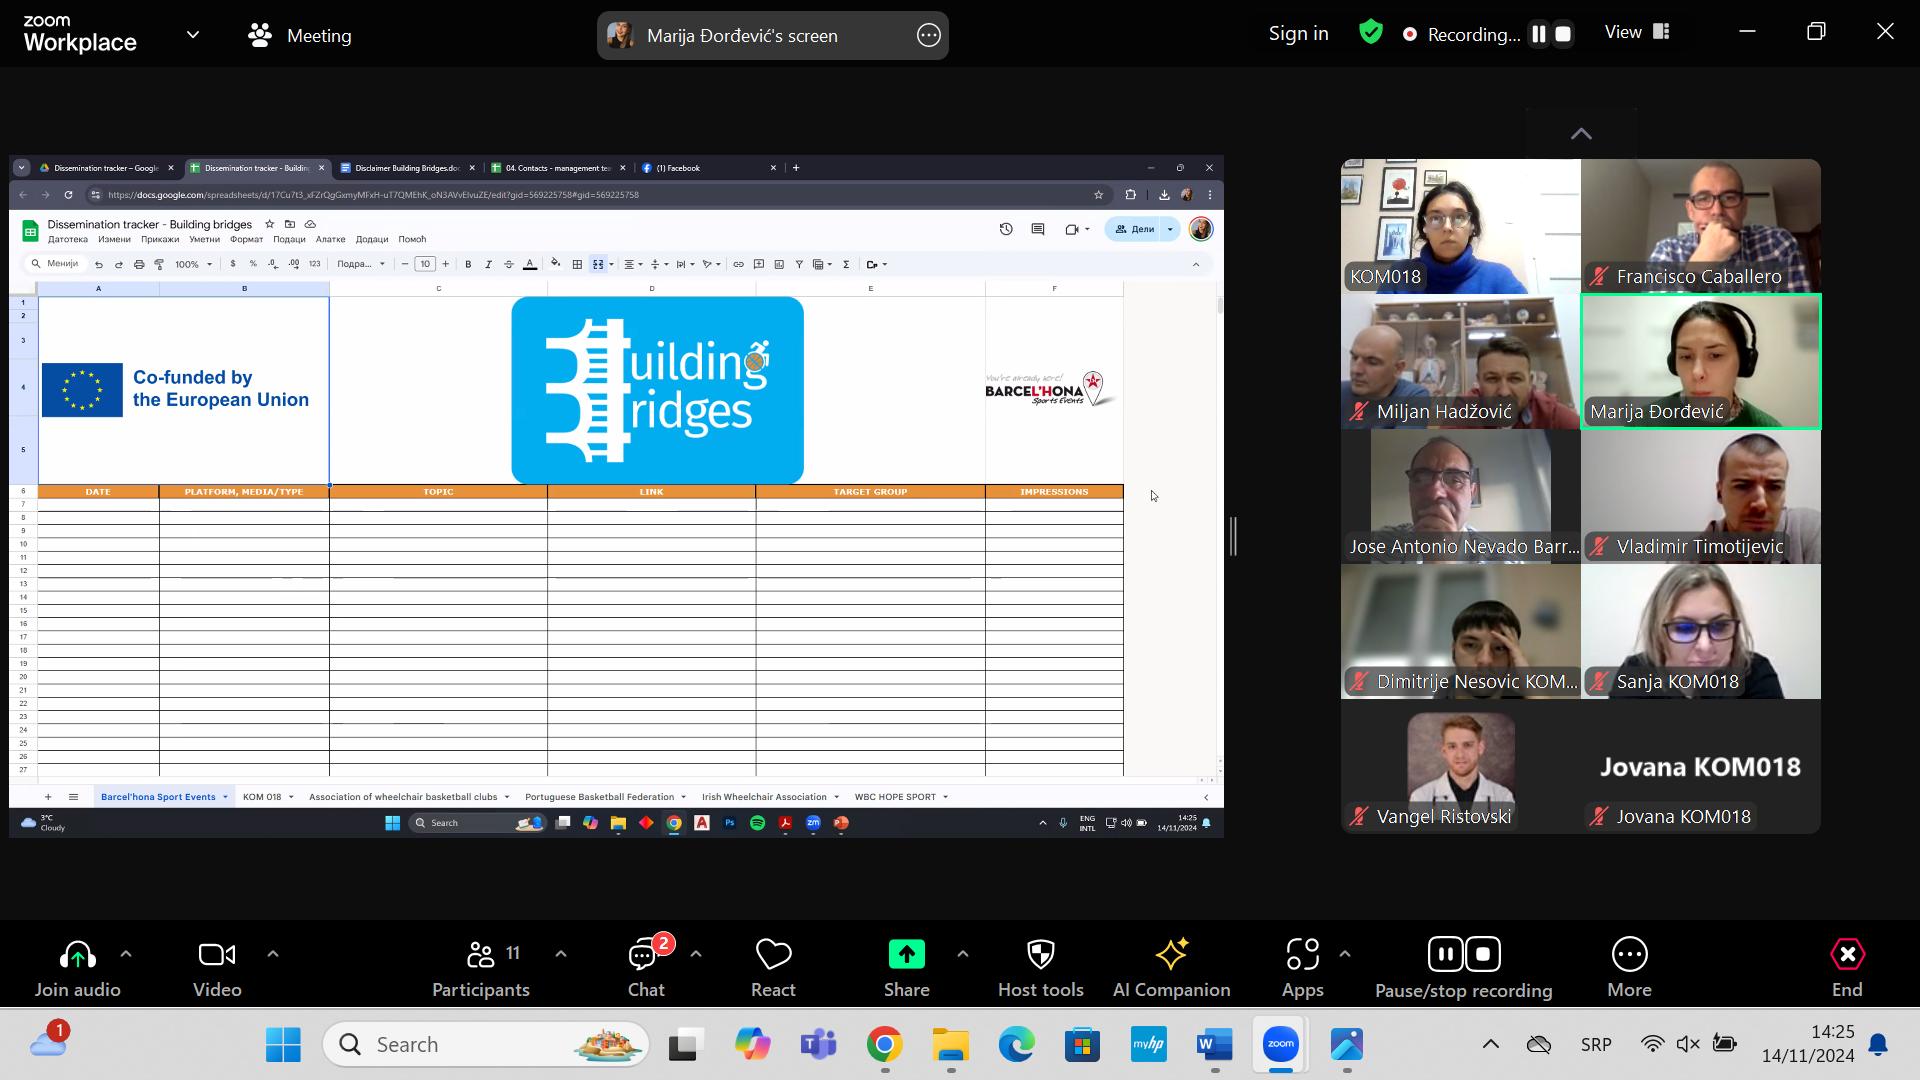Click the filter icon in shared Sheets toolbar
Image resolution: width=1920 pixels, height=1080 pixels.
(799, 265)
